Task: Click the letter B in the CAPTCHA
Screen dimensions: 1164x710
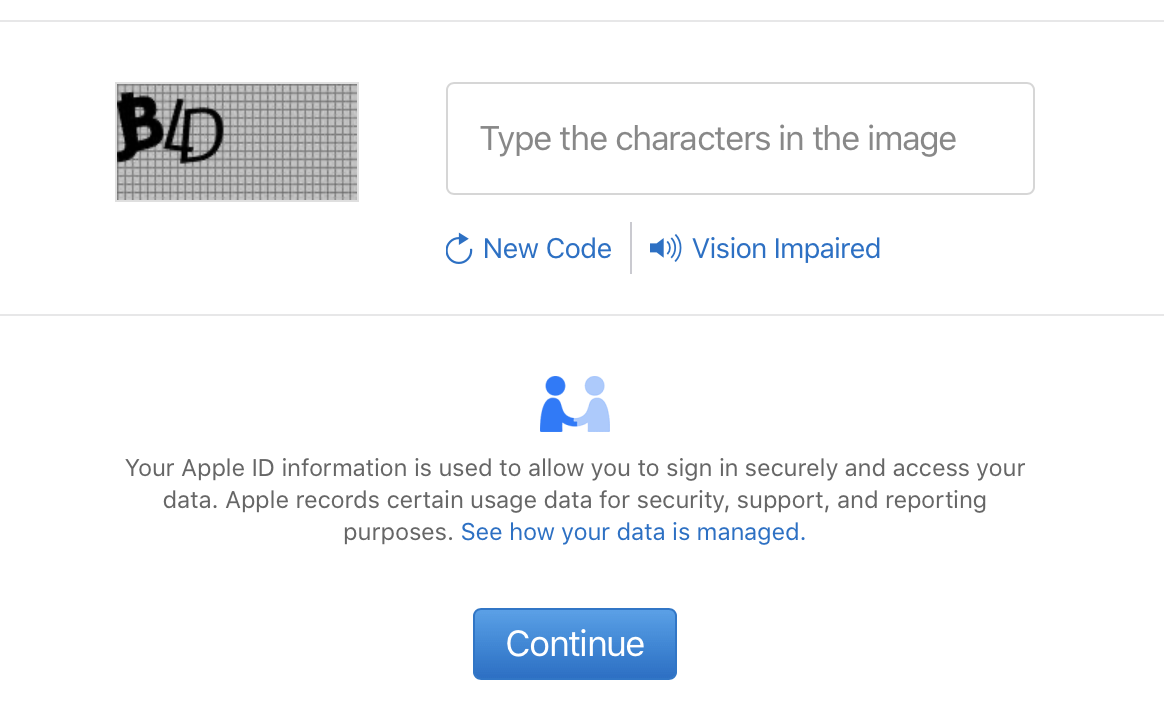Action: pos(140,126)
